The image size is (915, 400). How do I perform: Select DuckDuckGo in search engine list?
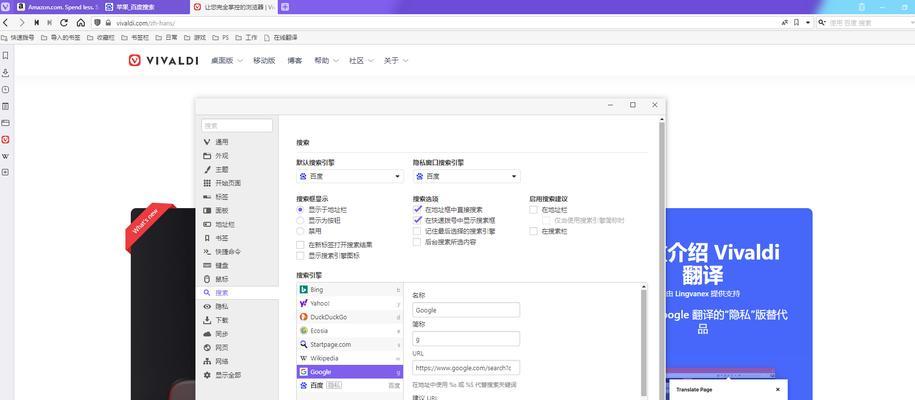click(x=349, y=317)
